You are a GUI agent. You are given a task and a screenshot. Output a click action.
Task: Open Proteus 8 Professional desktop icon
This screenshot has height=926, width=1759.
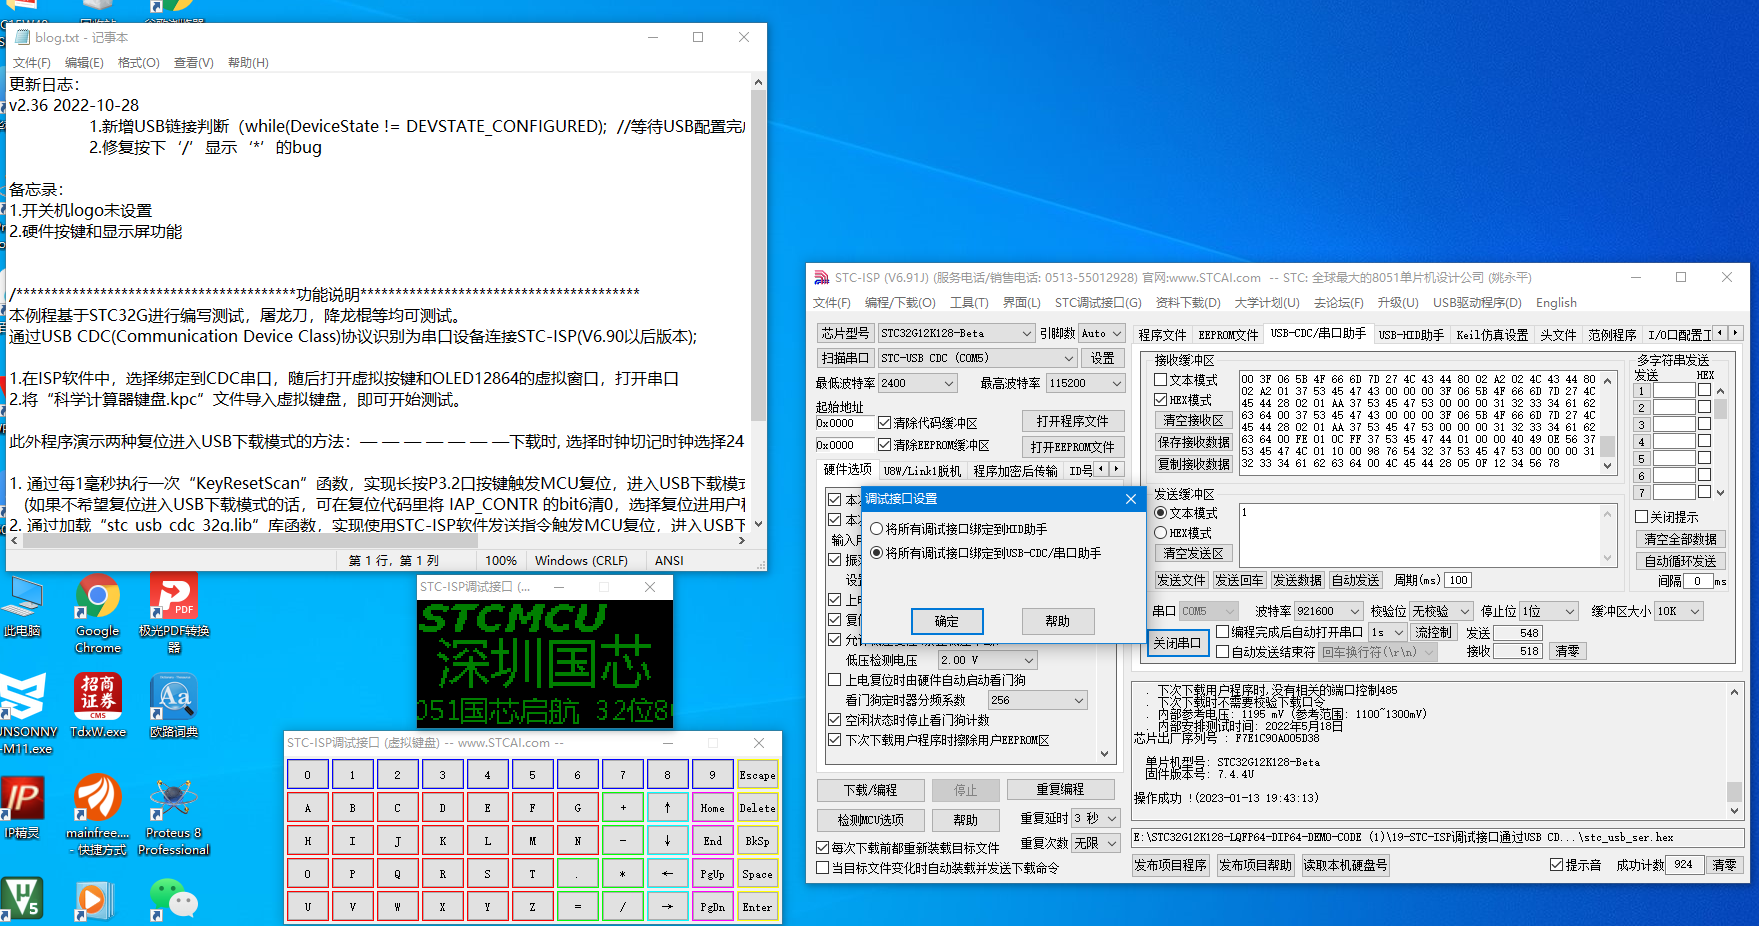tap(173, 815)
